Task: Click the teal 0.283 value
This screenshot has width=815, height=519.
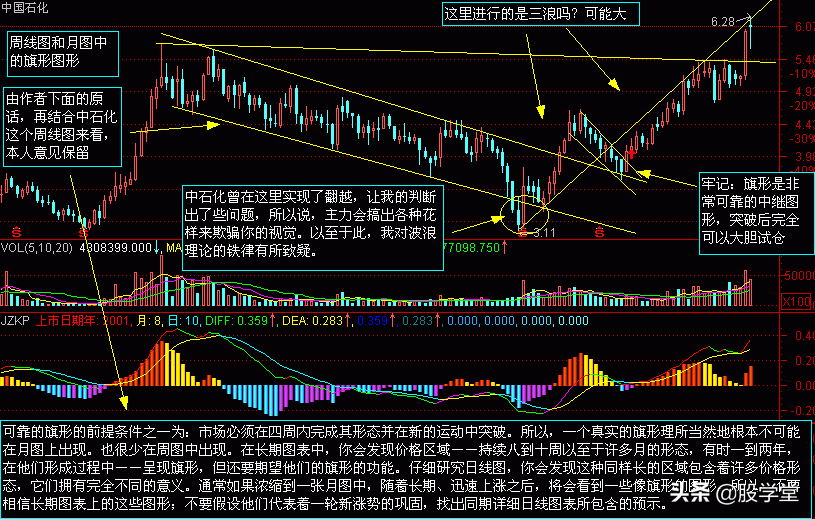Action: coord(418,321)
